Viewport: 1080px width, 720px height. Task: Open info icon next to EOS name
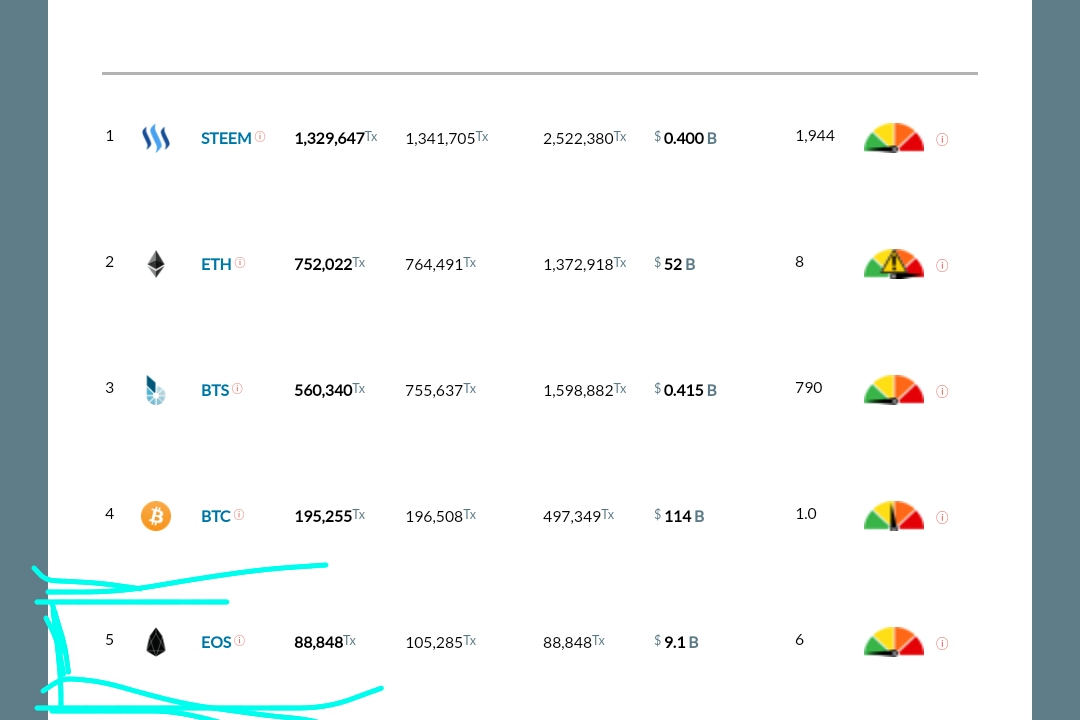pos(240,641)
